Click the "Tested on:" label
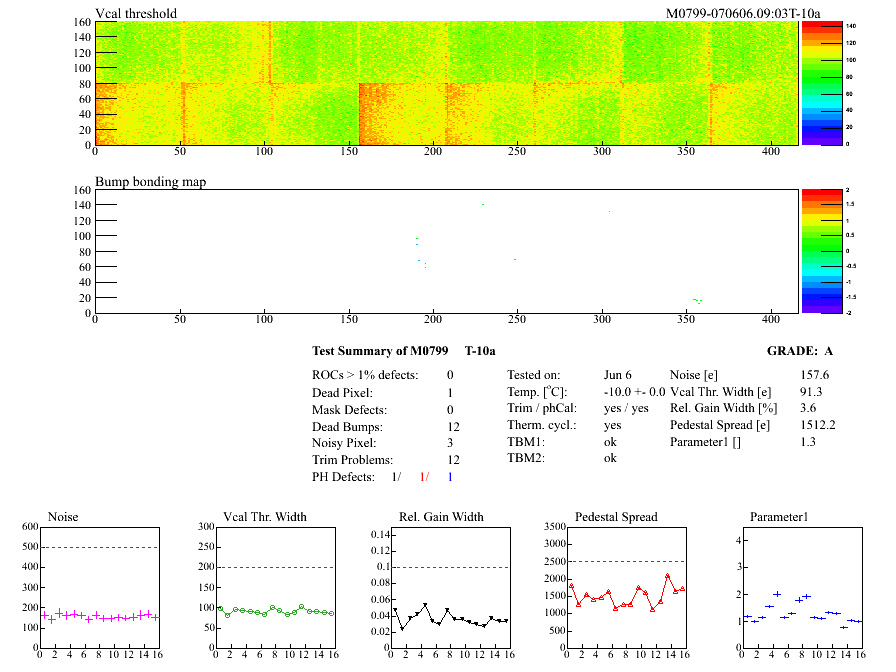The height and width of the screenshot is (672, 896). pyautogui.click(x=534, y=374)
